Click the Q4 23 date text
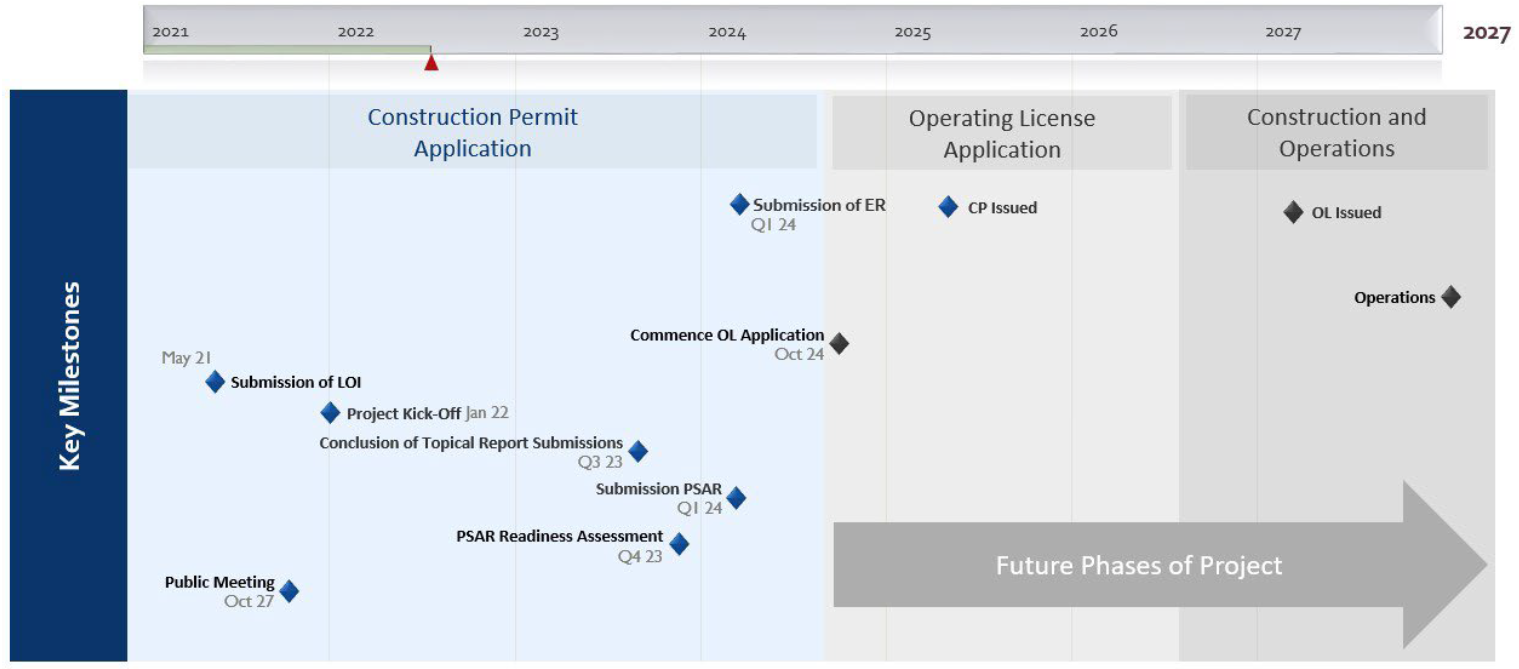Viewport: 1519px width, 669px height. (x=640, y=557)
